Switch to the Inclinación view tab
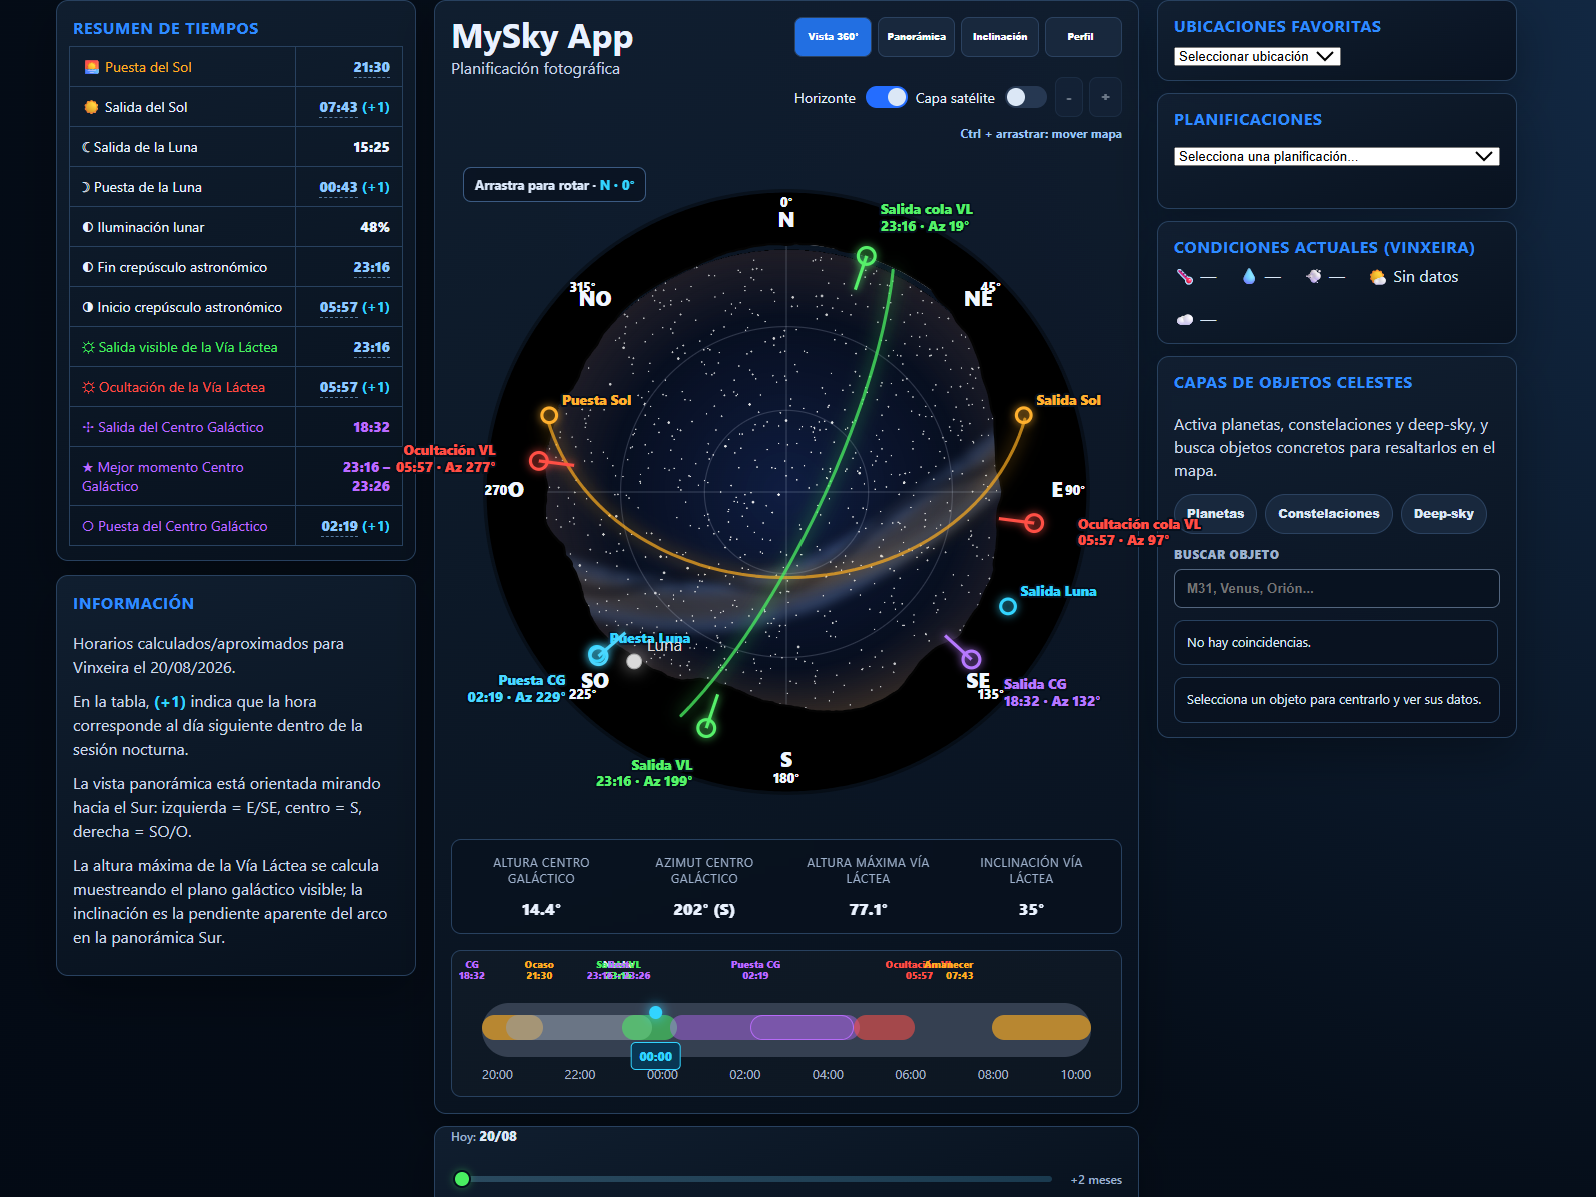This screenshot has width=1596, height=1197. tap(1000, 37)
